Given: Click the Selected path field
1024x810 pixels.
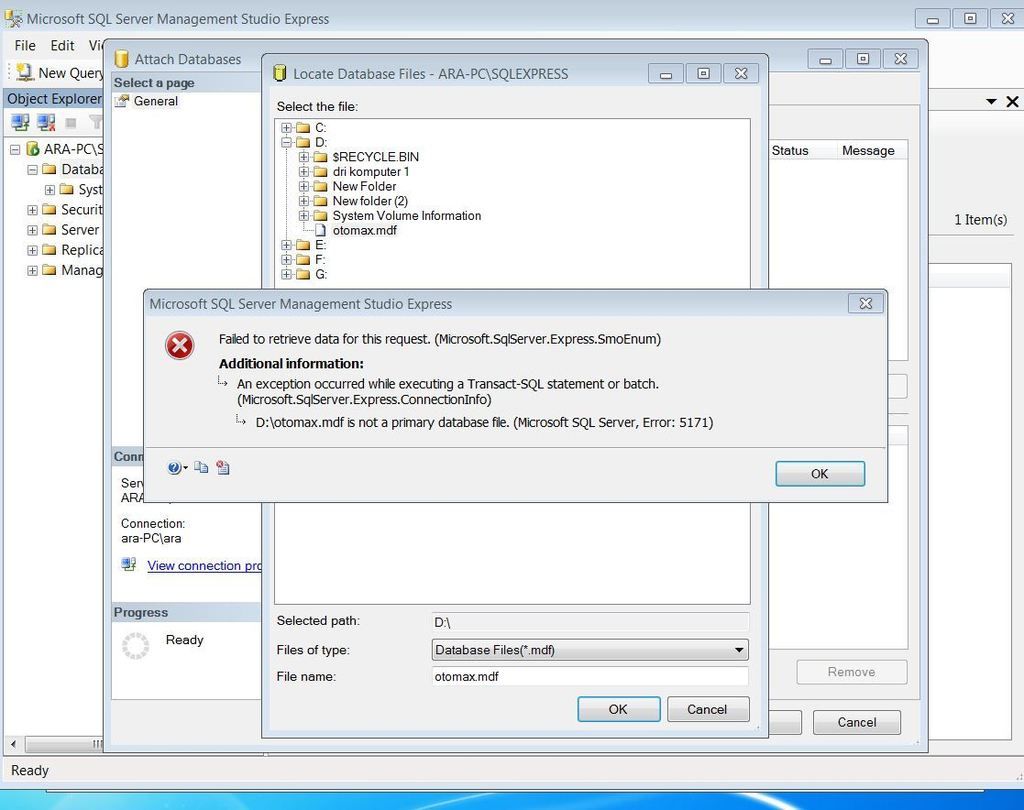Looking at the screenshot, I should coord(590,622).
